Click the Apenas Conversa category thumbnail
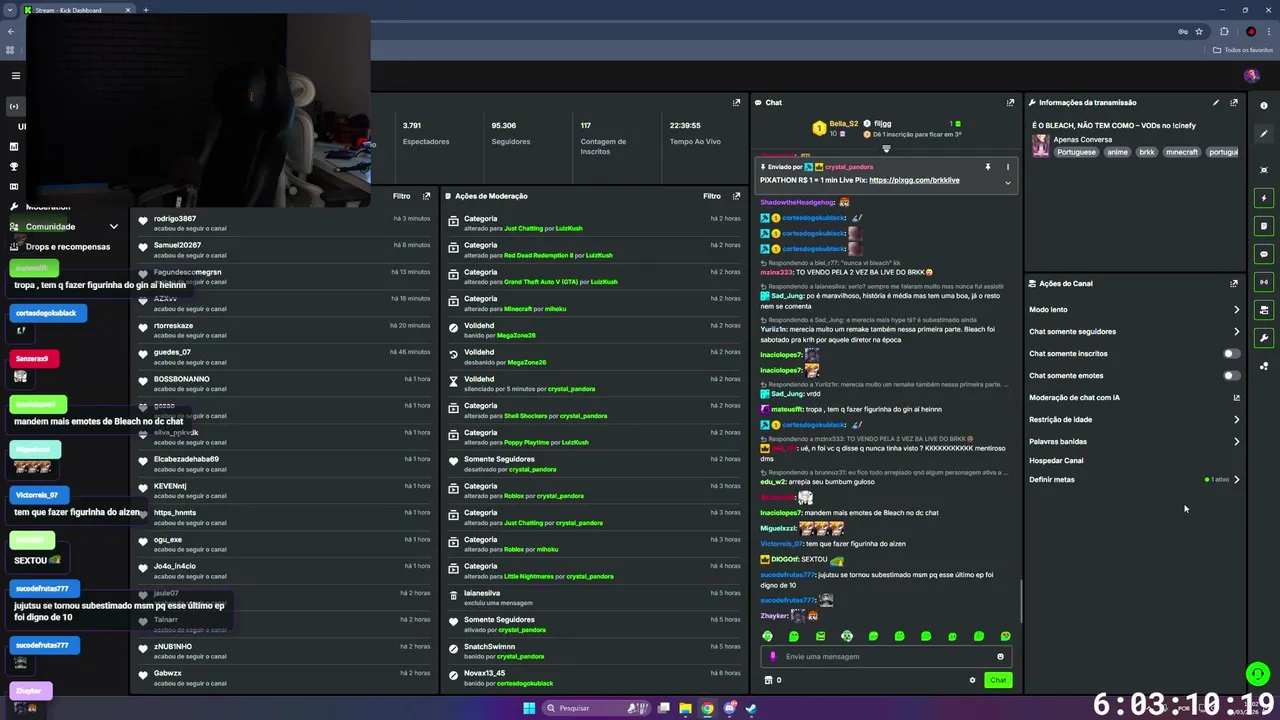This screenshot has height=720, width=1280. click(1041, 146)
